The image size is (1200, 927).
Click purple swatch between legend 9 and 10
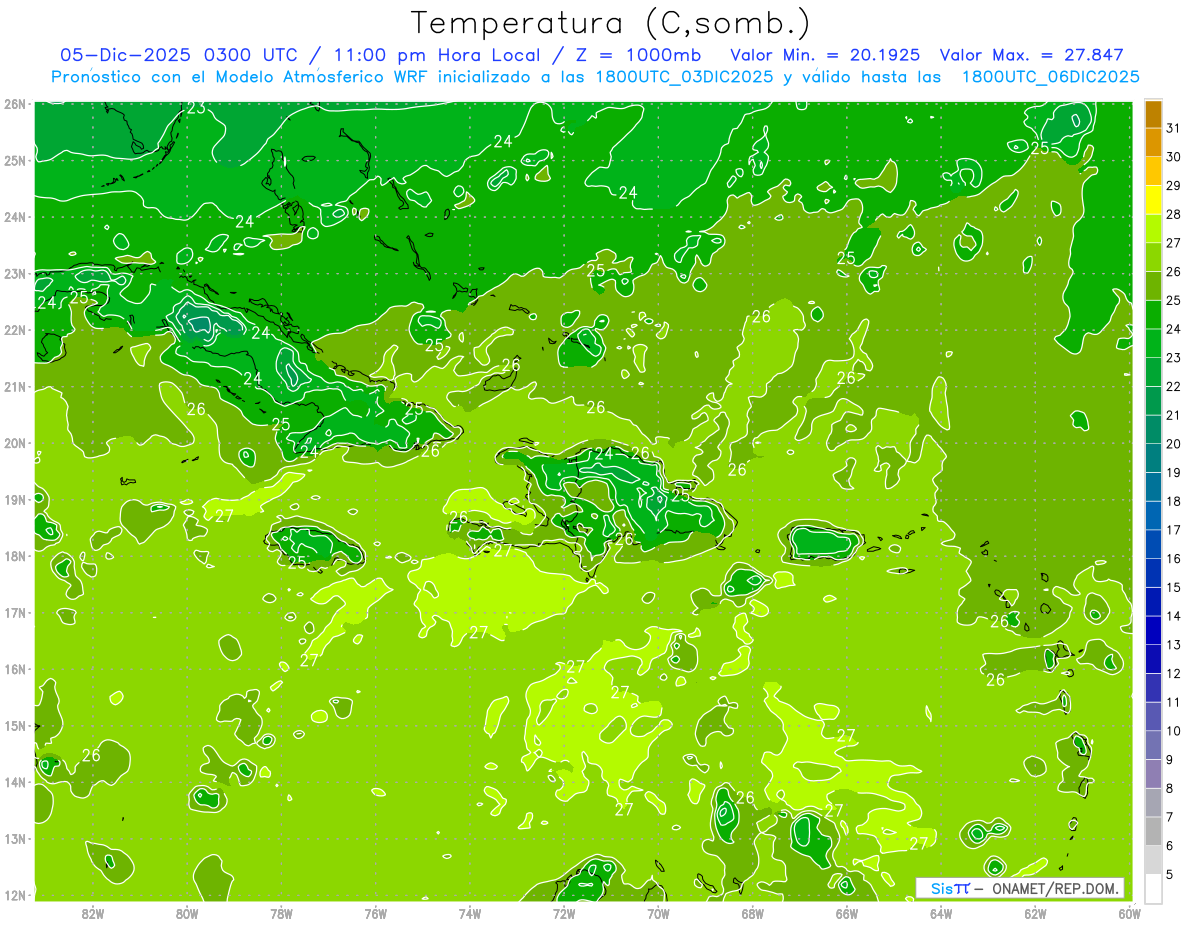point(1153,745)
